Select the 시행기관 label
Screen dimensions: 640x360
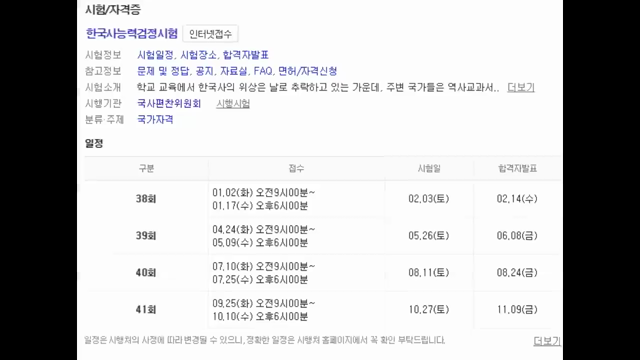pyautogui.click(x=103, y=104)
